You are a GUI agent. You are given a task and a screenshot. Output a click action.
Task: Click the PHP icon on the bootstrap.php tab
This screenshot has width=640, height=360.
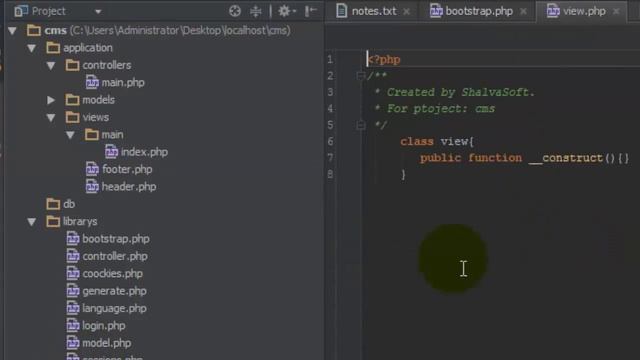436,11
